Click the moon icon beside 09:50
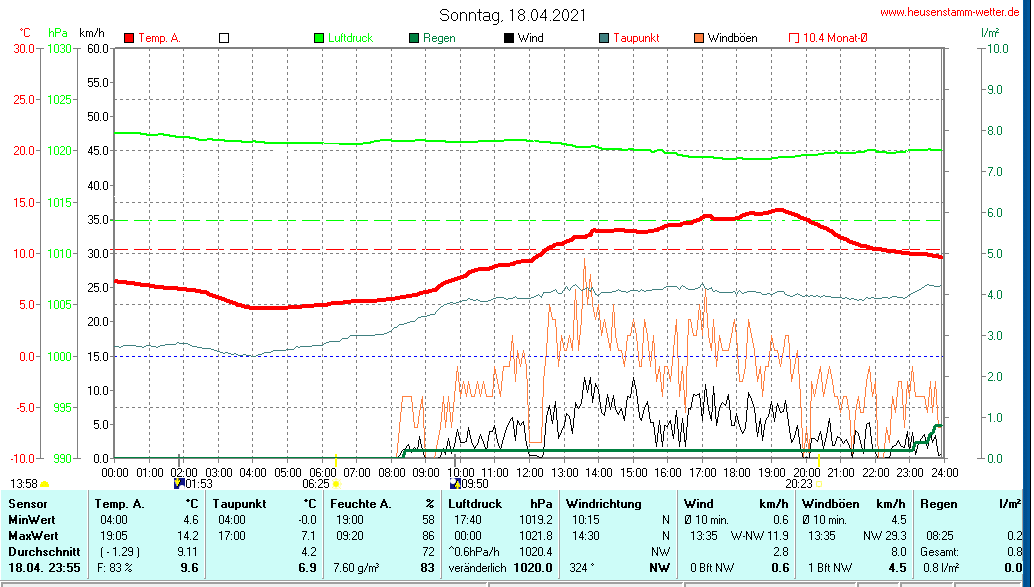Viewport: 1034px width, 587px height. point(454,483)
